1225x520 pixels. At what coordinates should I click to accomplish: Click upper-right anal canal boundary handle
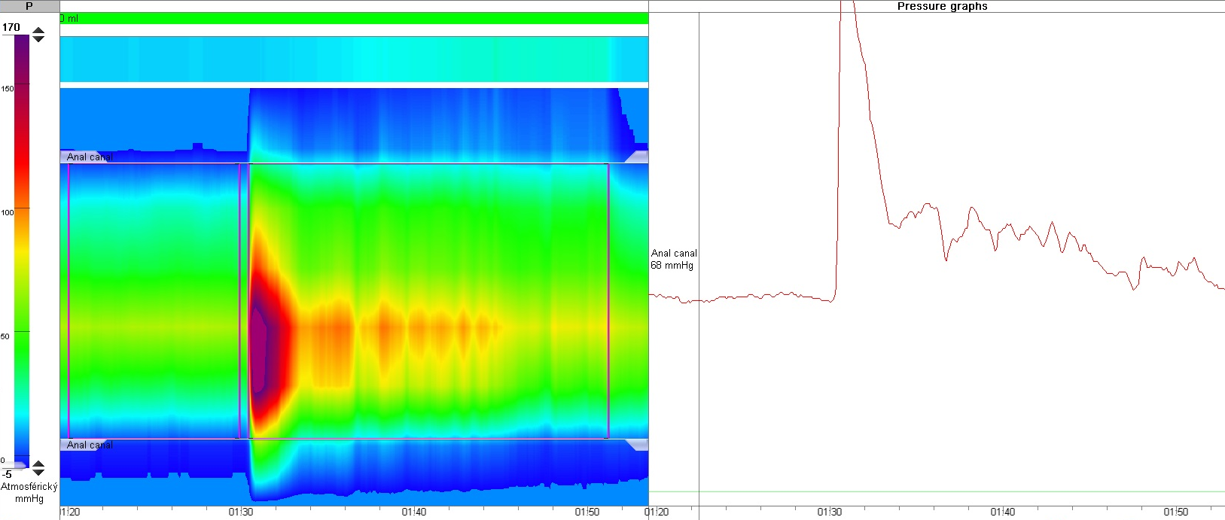coord(636,157)
